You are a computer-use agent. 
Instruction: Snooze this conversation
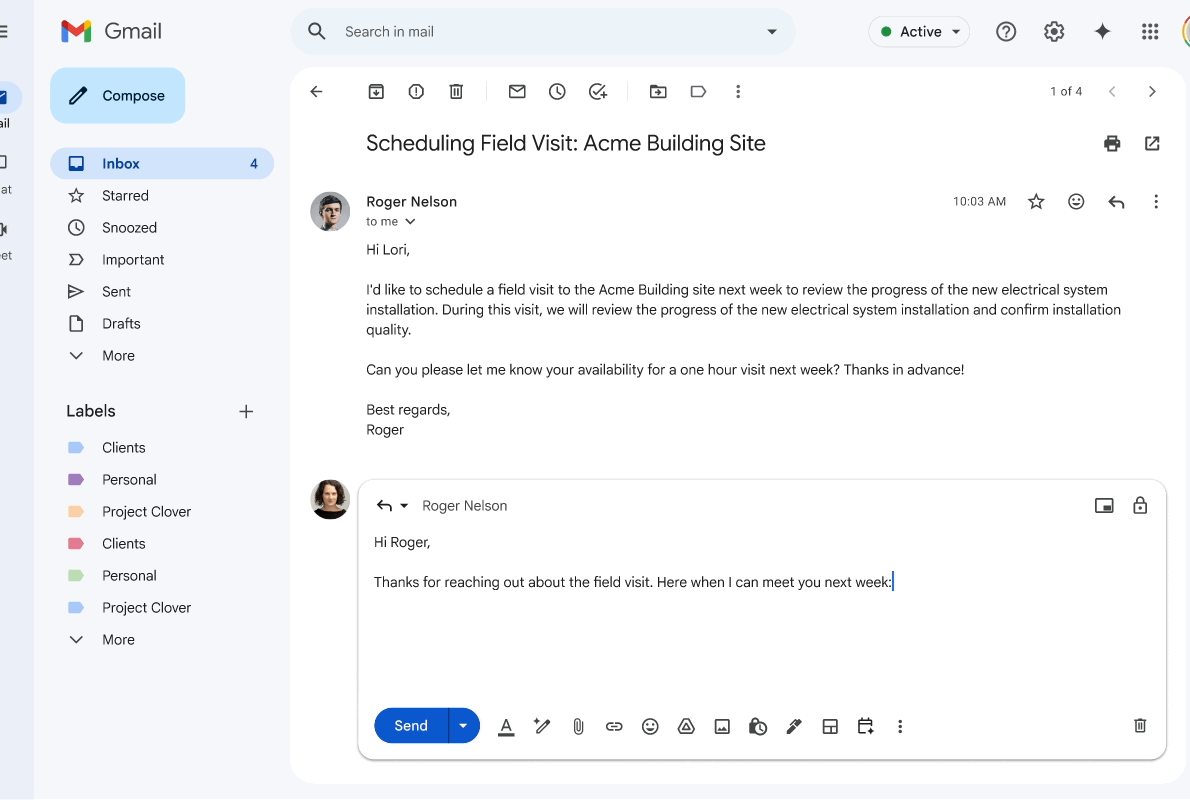click(557, 91)
